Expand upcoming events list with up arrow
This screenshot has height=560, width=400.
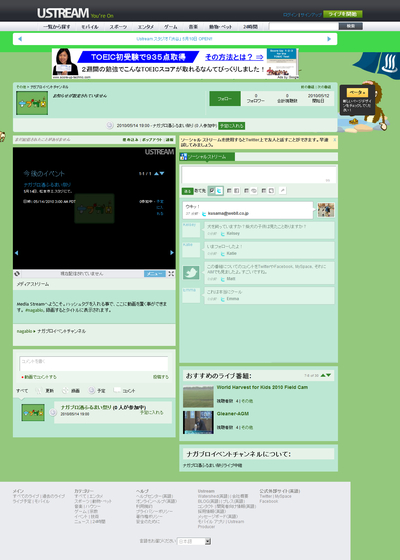click(156, 174)
